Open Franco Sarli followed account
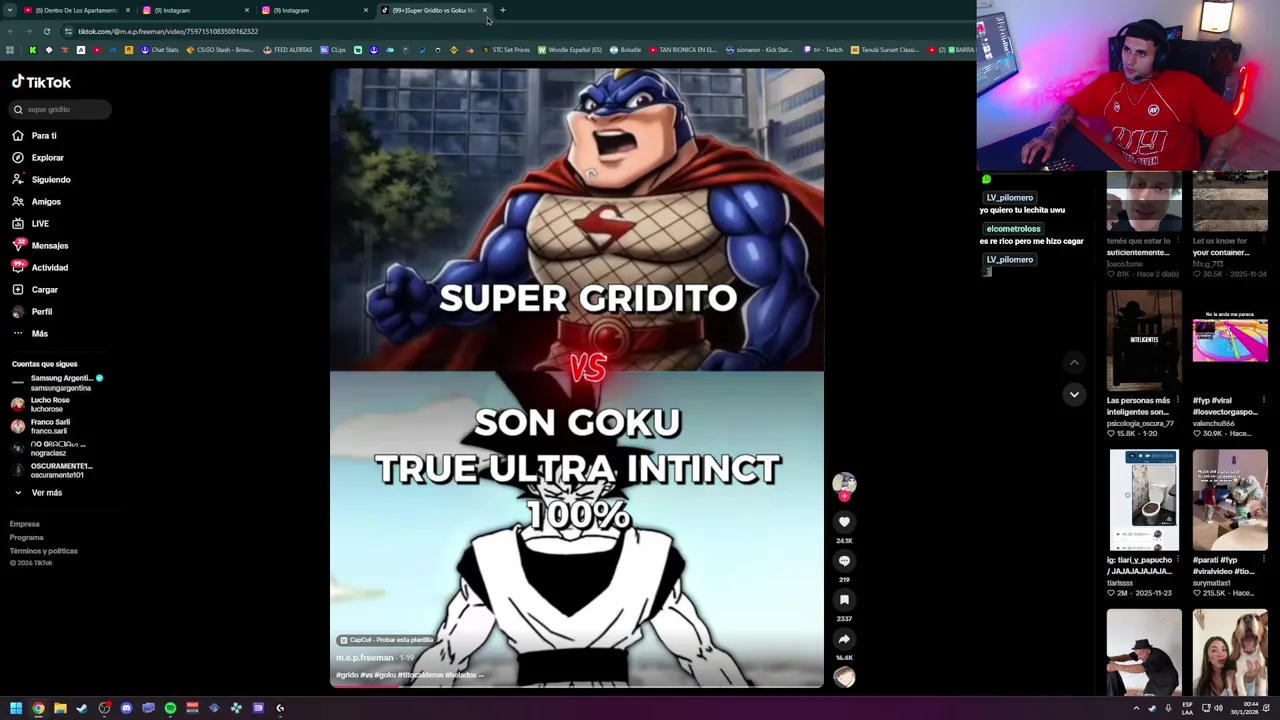The image size is (1280, 720). [x=42, y=426]
